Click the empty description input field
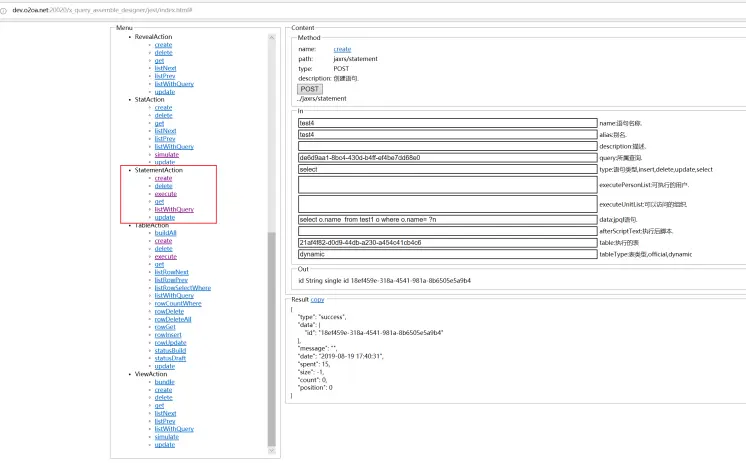Viewport: 746px width, 463px height. coord(447,146)
